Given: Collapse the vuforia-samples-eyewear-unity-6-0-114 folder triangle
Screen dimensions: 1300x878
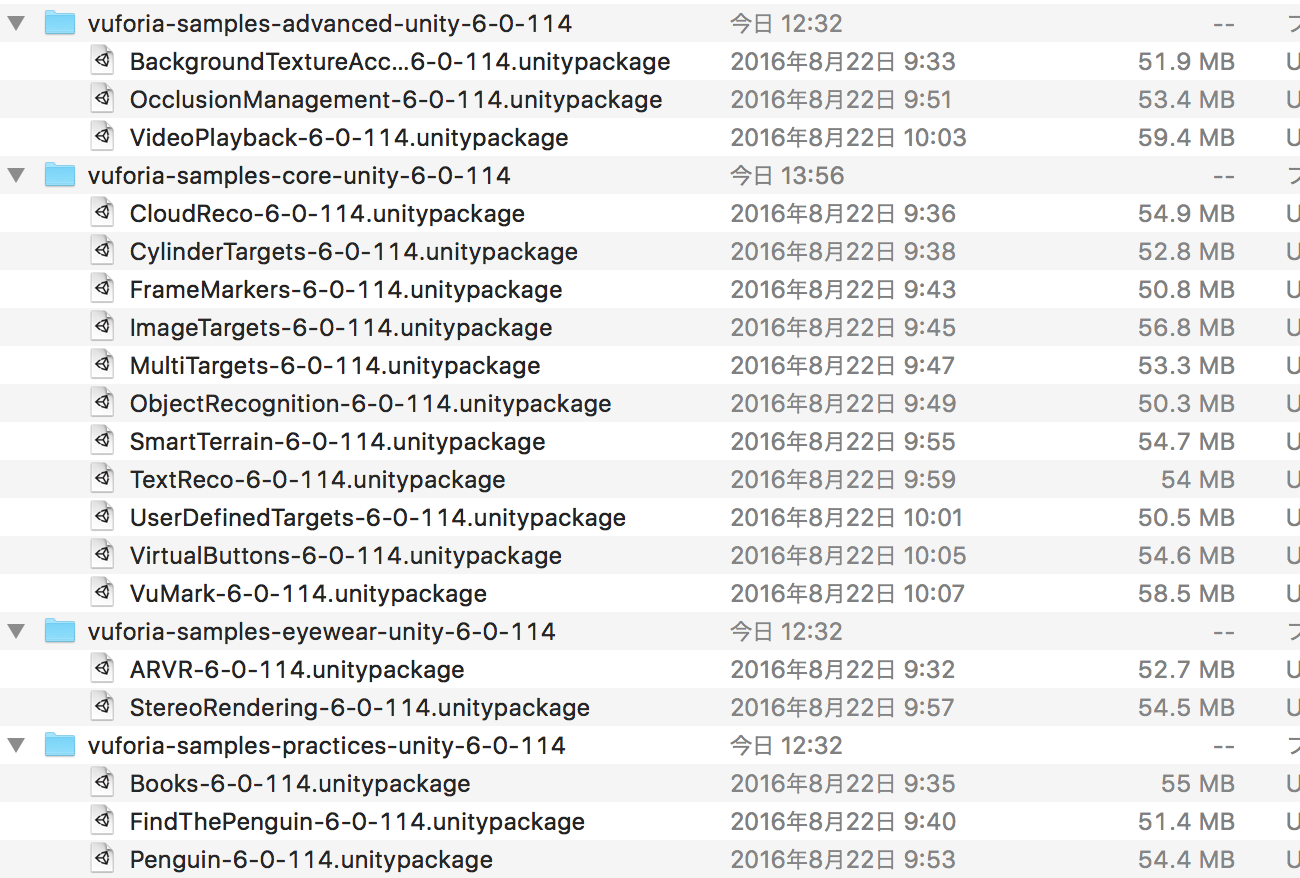Looking at the screenshot, I should pyautogui.click(x=16, y=632).
